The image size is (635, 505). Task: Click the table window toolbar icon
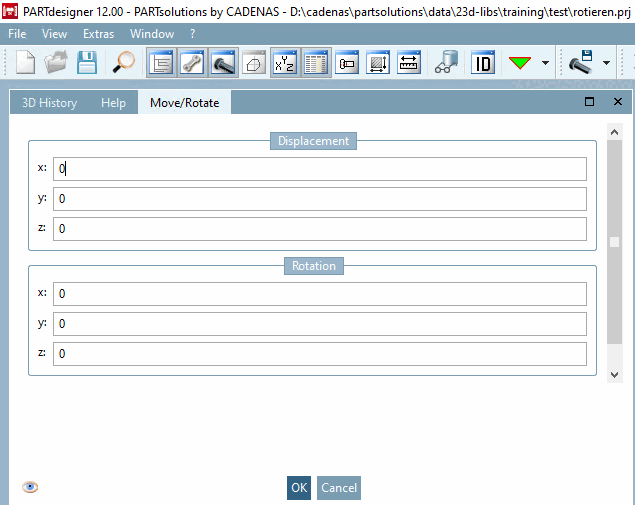pyautogui.click(x=316, y=63)
